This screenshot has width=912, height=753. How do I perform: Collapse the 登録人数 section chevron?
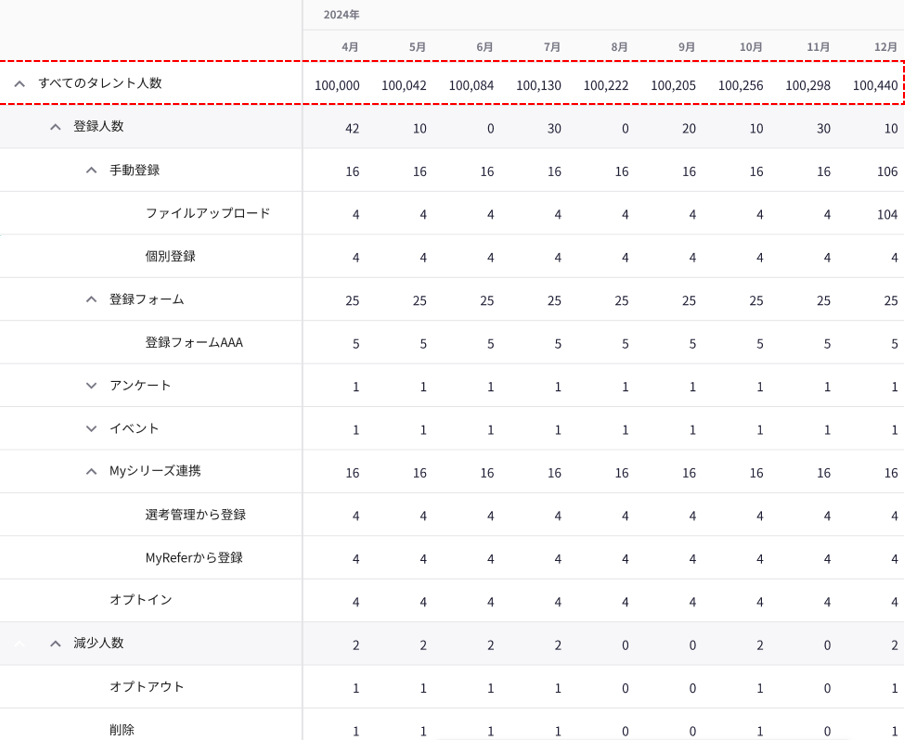pos(56,127)
